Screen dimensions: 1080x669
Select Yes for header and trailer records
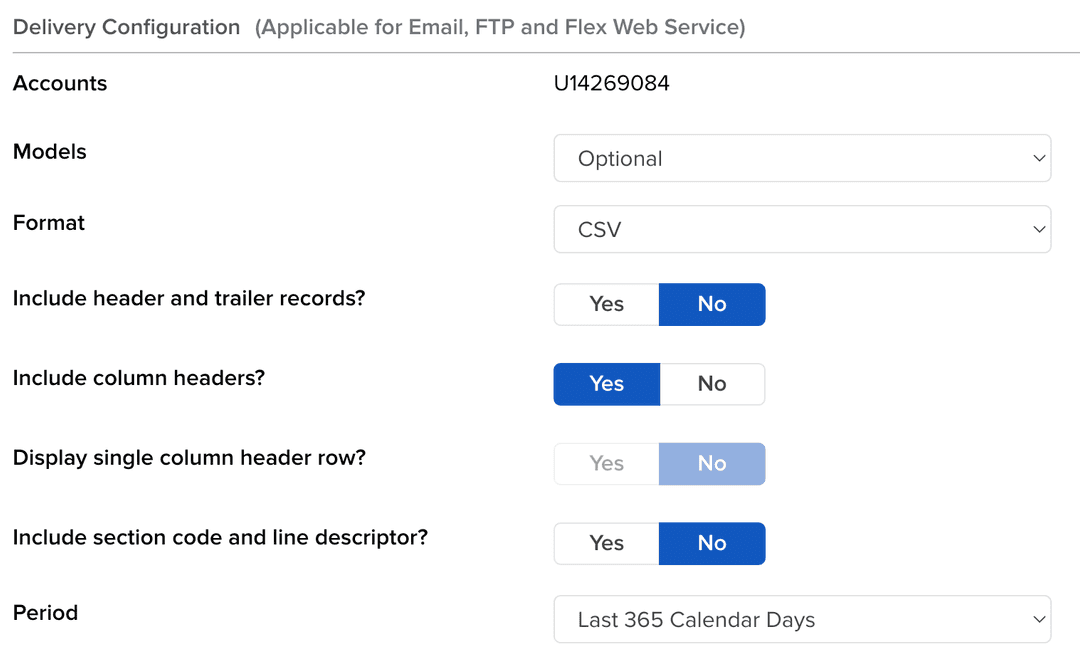click(607, 304)
